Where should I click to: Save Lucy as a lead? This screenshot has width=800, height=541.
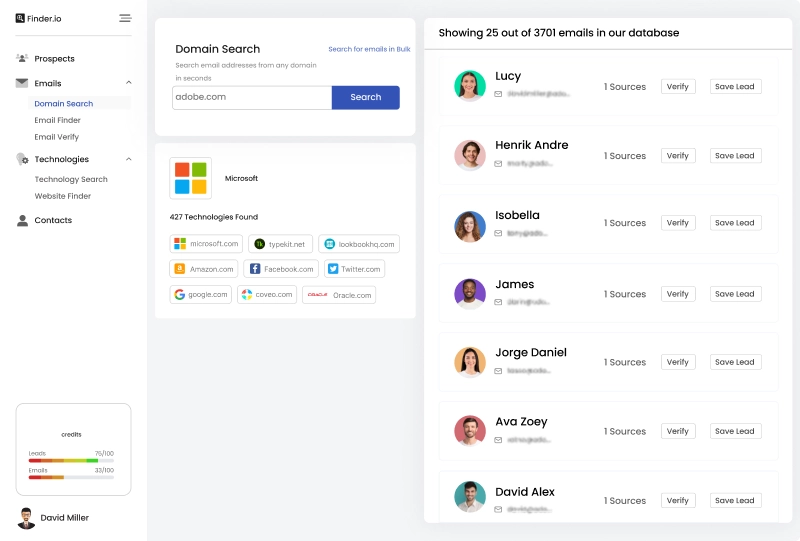(x=735, y=87)
